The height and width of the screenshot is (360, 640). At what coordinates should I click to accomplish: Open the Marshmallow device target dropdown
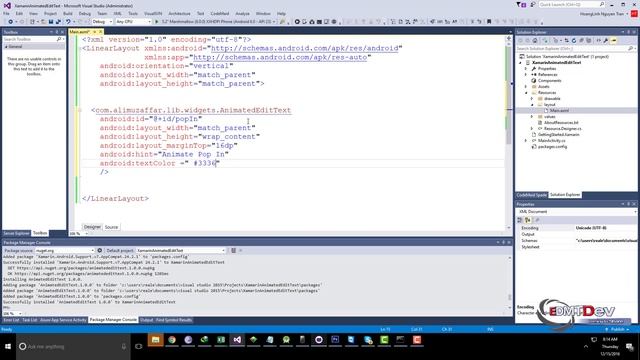(x=219, y=22)
